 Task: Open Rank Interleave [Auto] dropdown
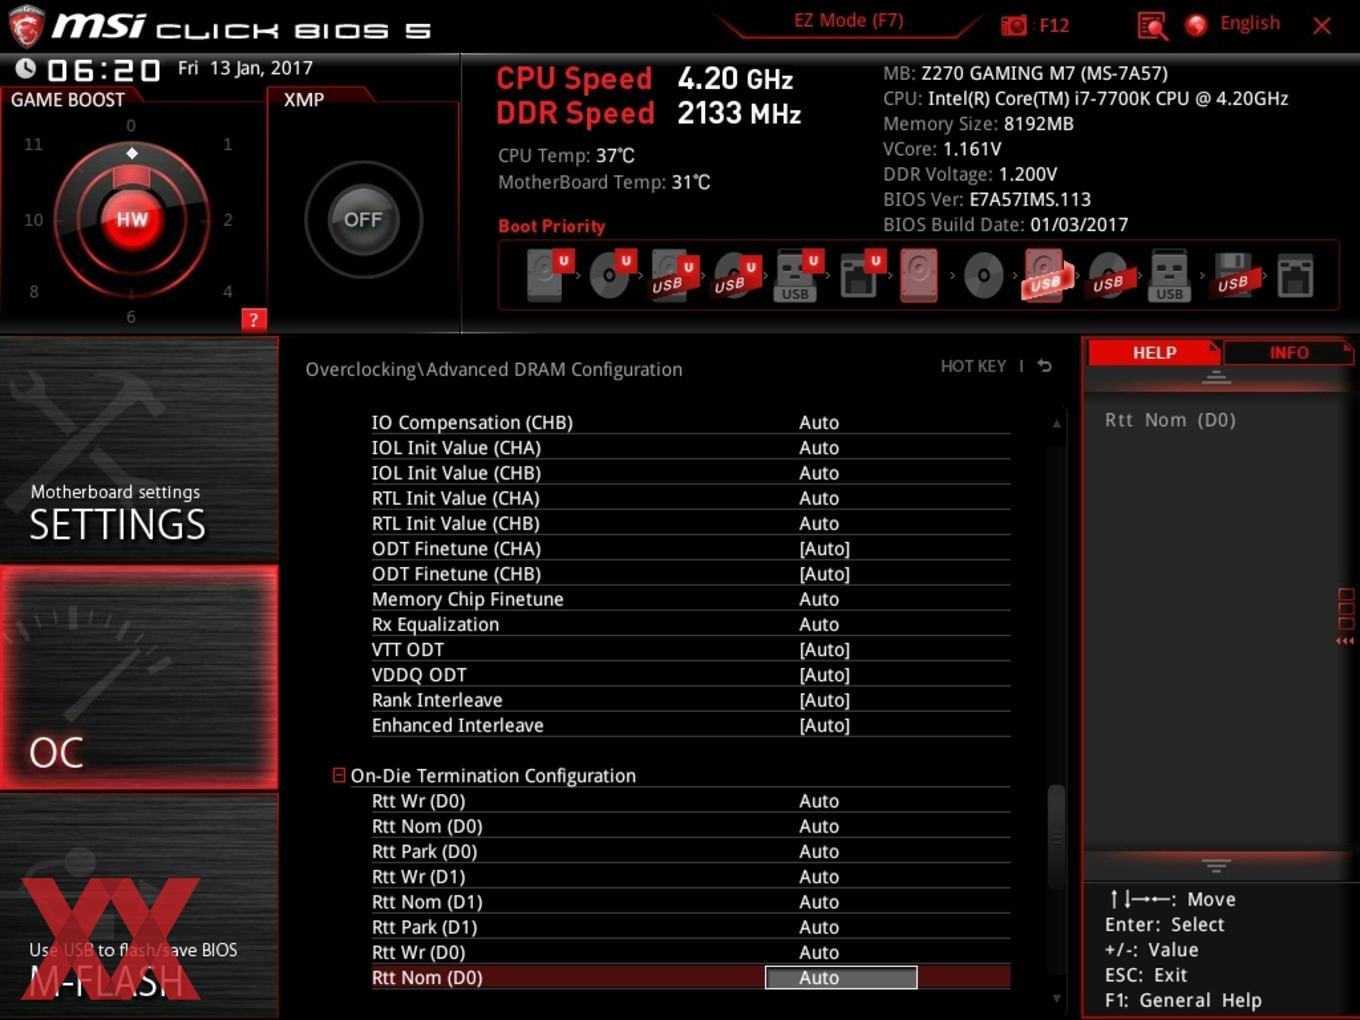point(825,700)
